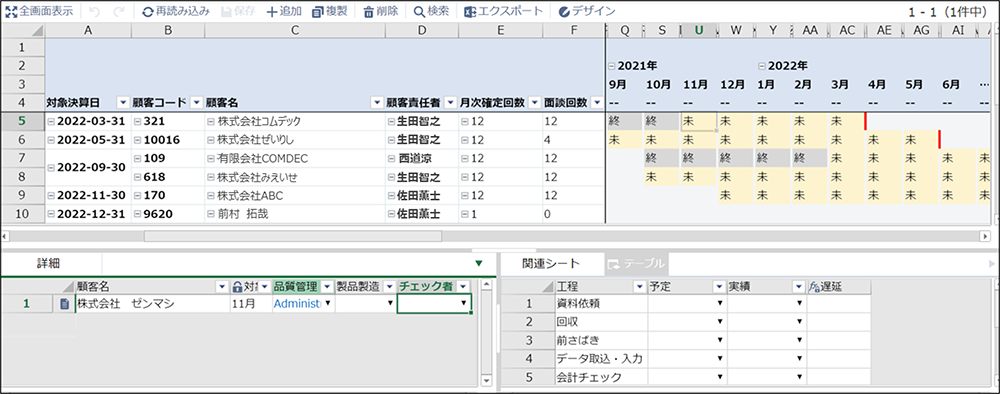Open 月次確定回数 column filter dropdown
This screenshot has width=1000, height=394.
(534, 103)
